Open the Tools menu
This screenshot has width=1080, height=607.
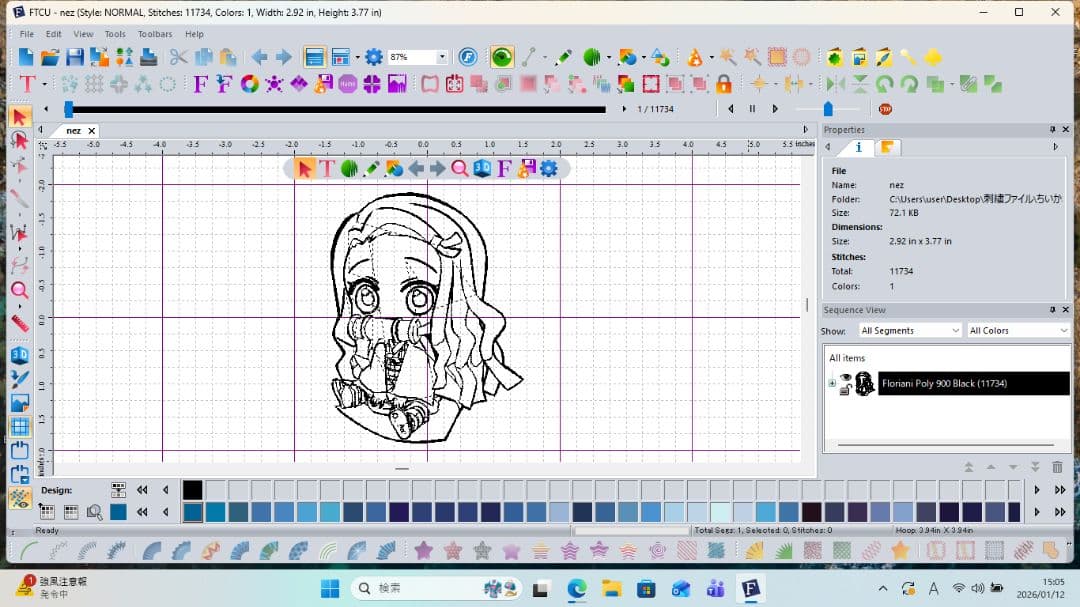[115, 34]
